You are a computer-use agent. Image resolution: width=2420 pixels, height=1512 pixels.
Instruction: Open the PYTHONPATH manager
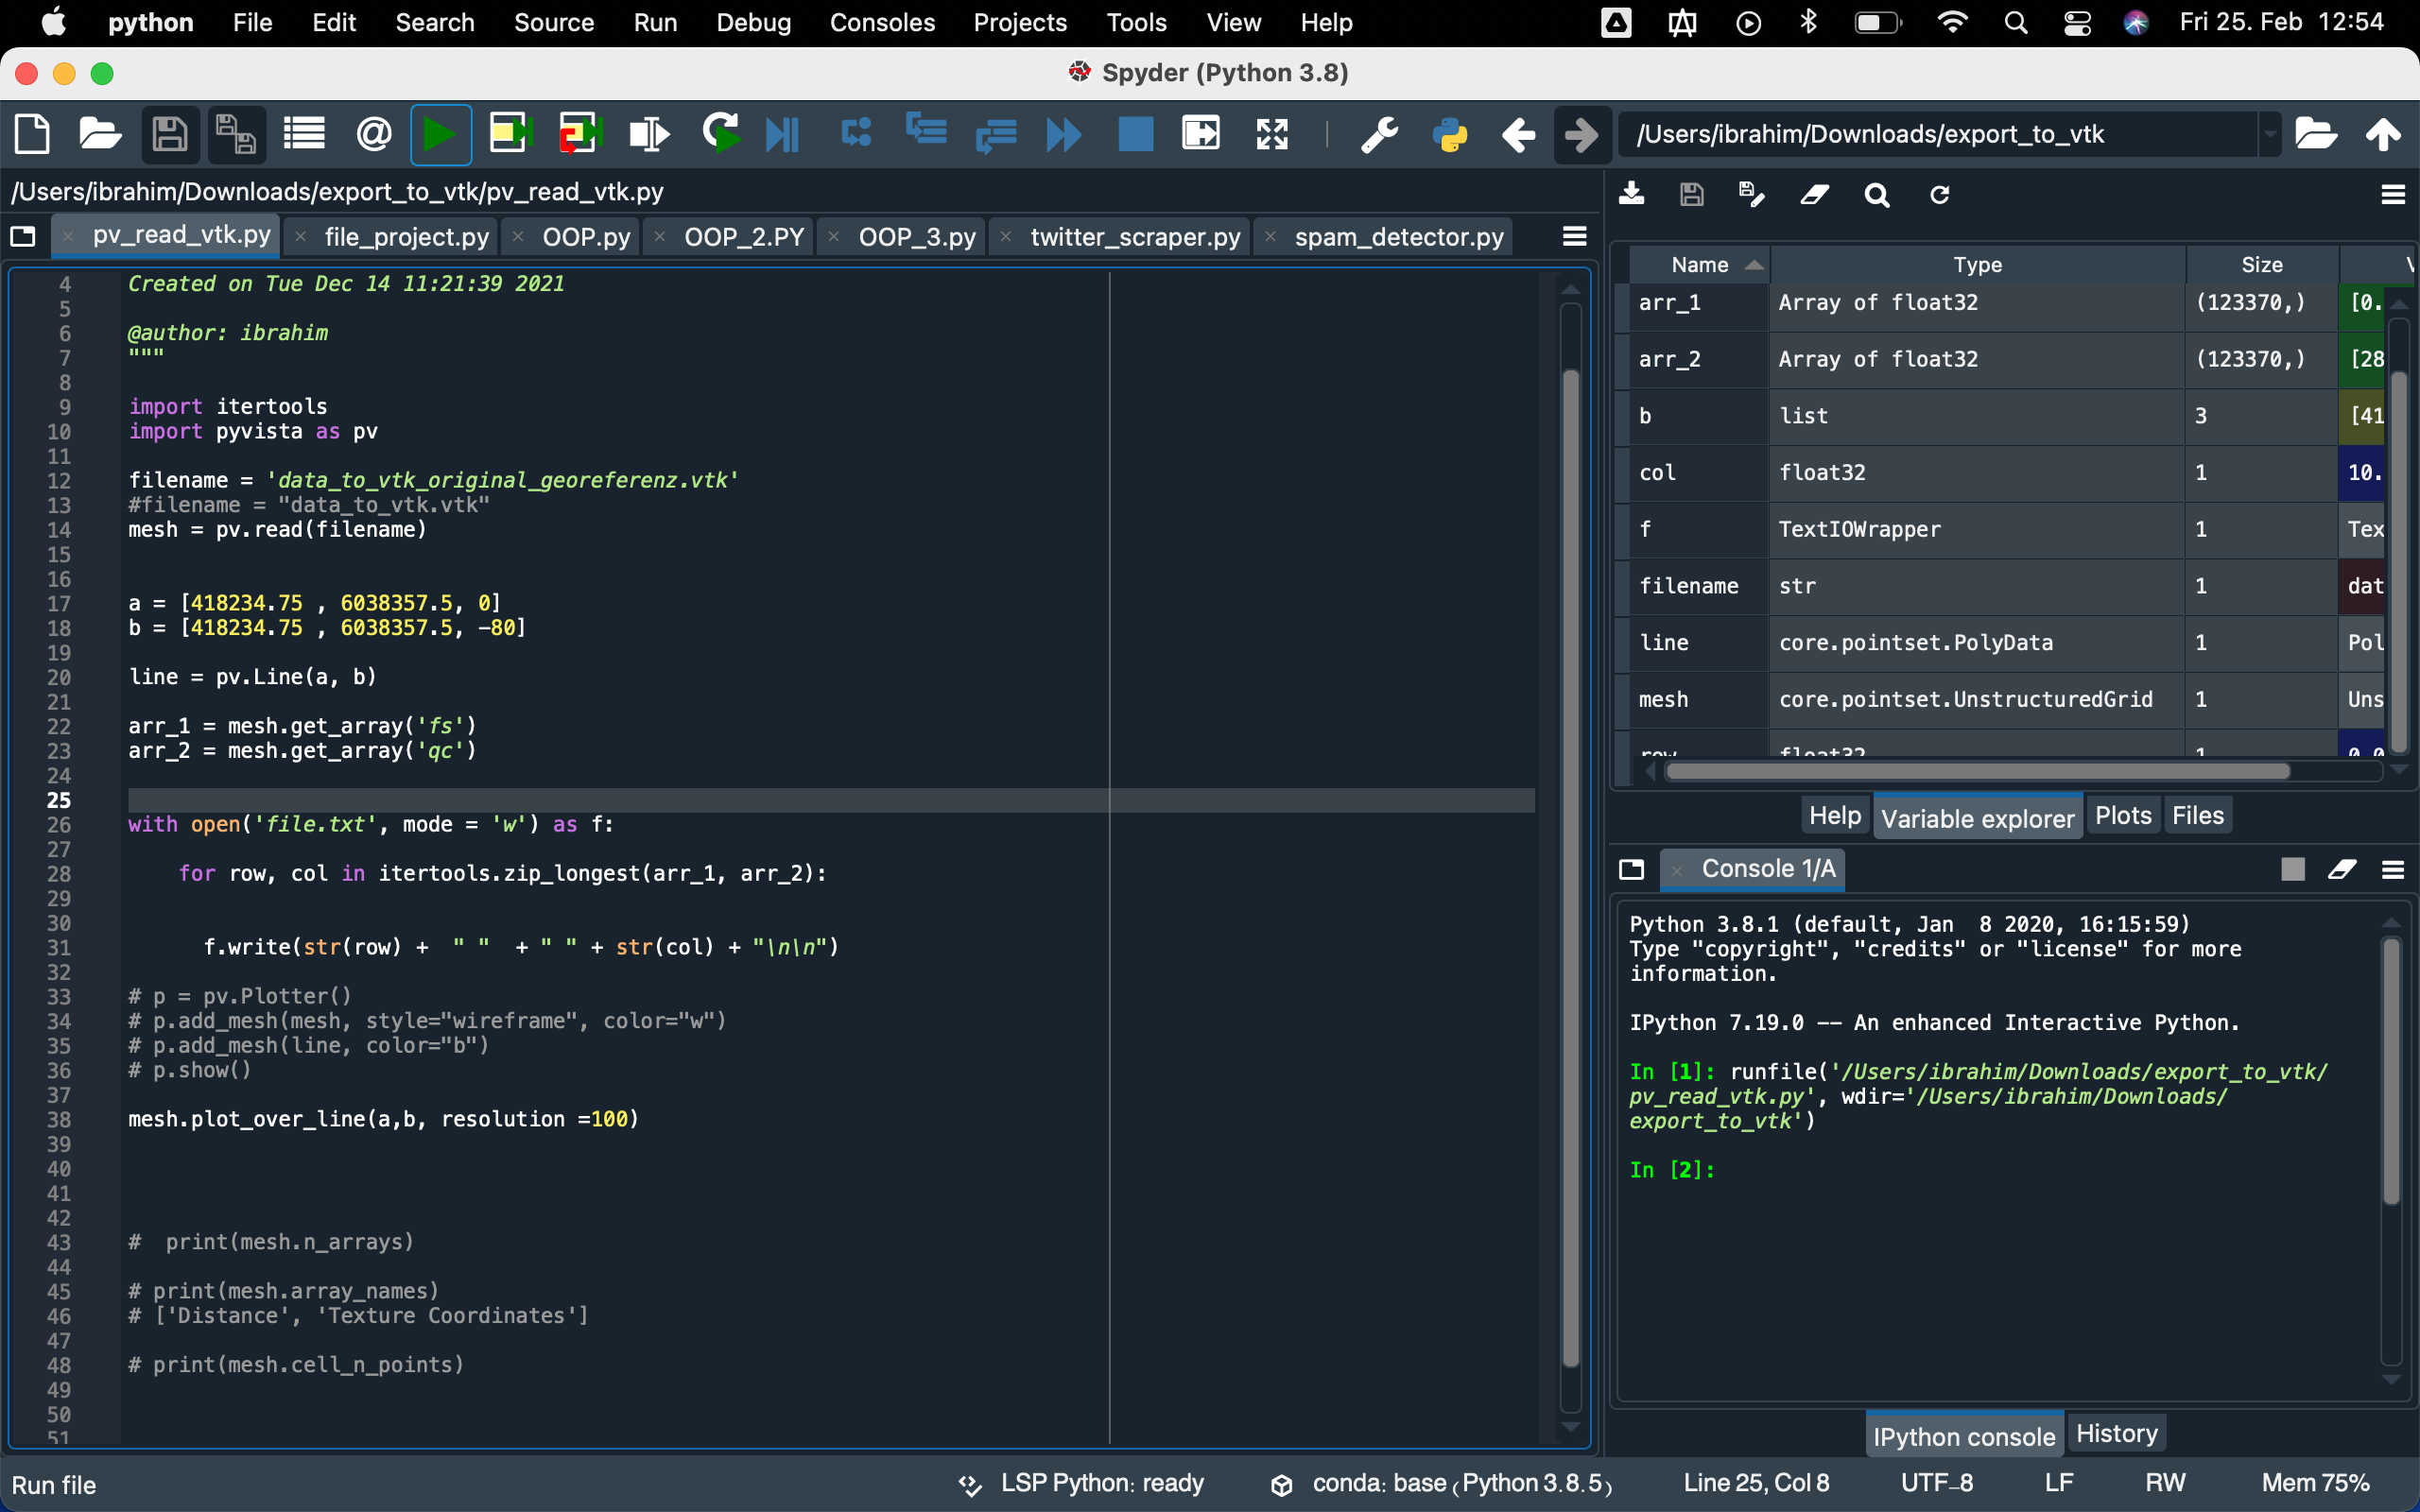(x=1451, y=133)
